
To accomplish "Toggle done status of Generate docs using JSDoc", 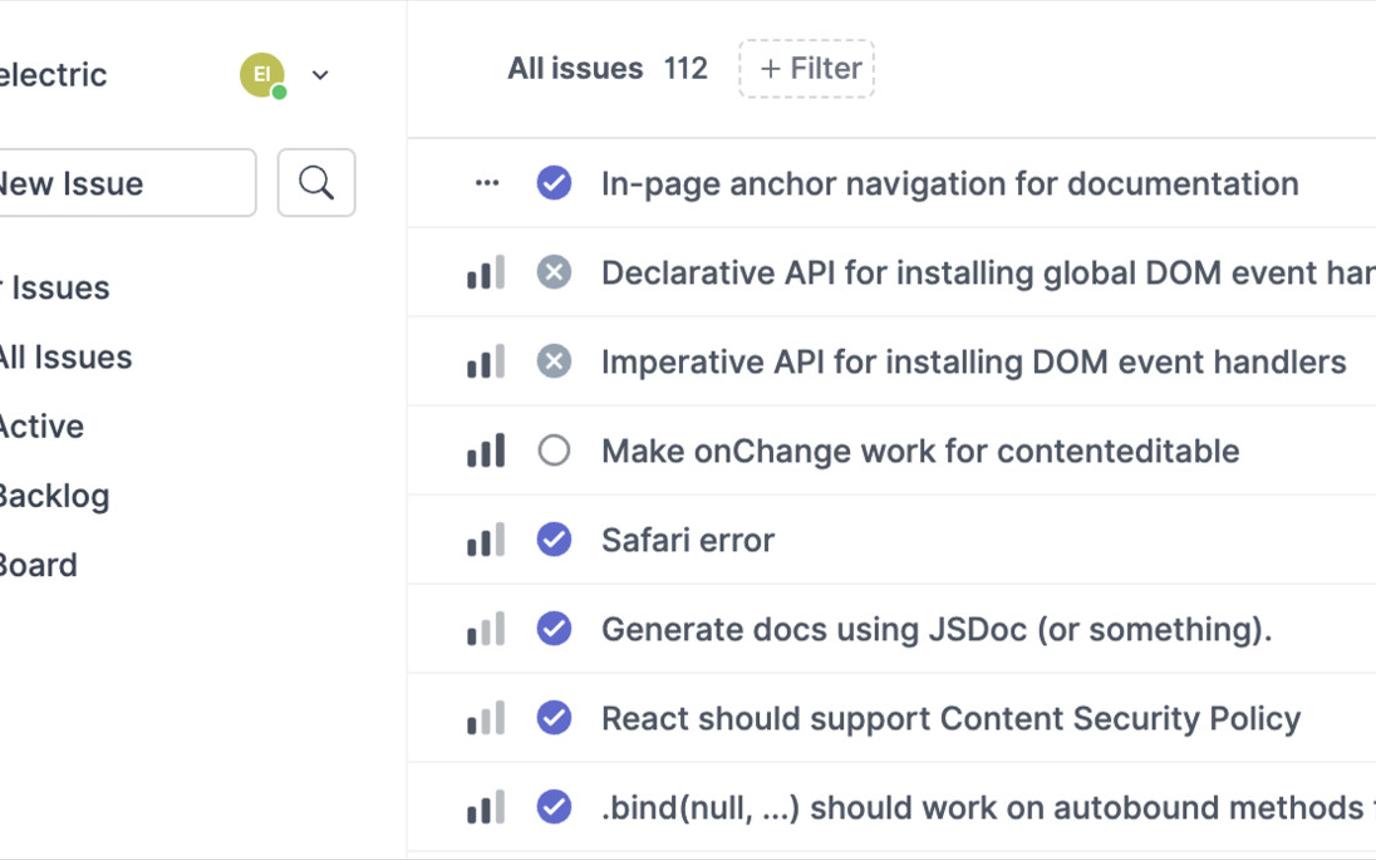I will [x=554, y=628].
